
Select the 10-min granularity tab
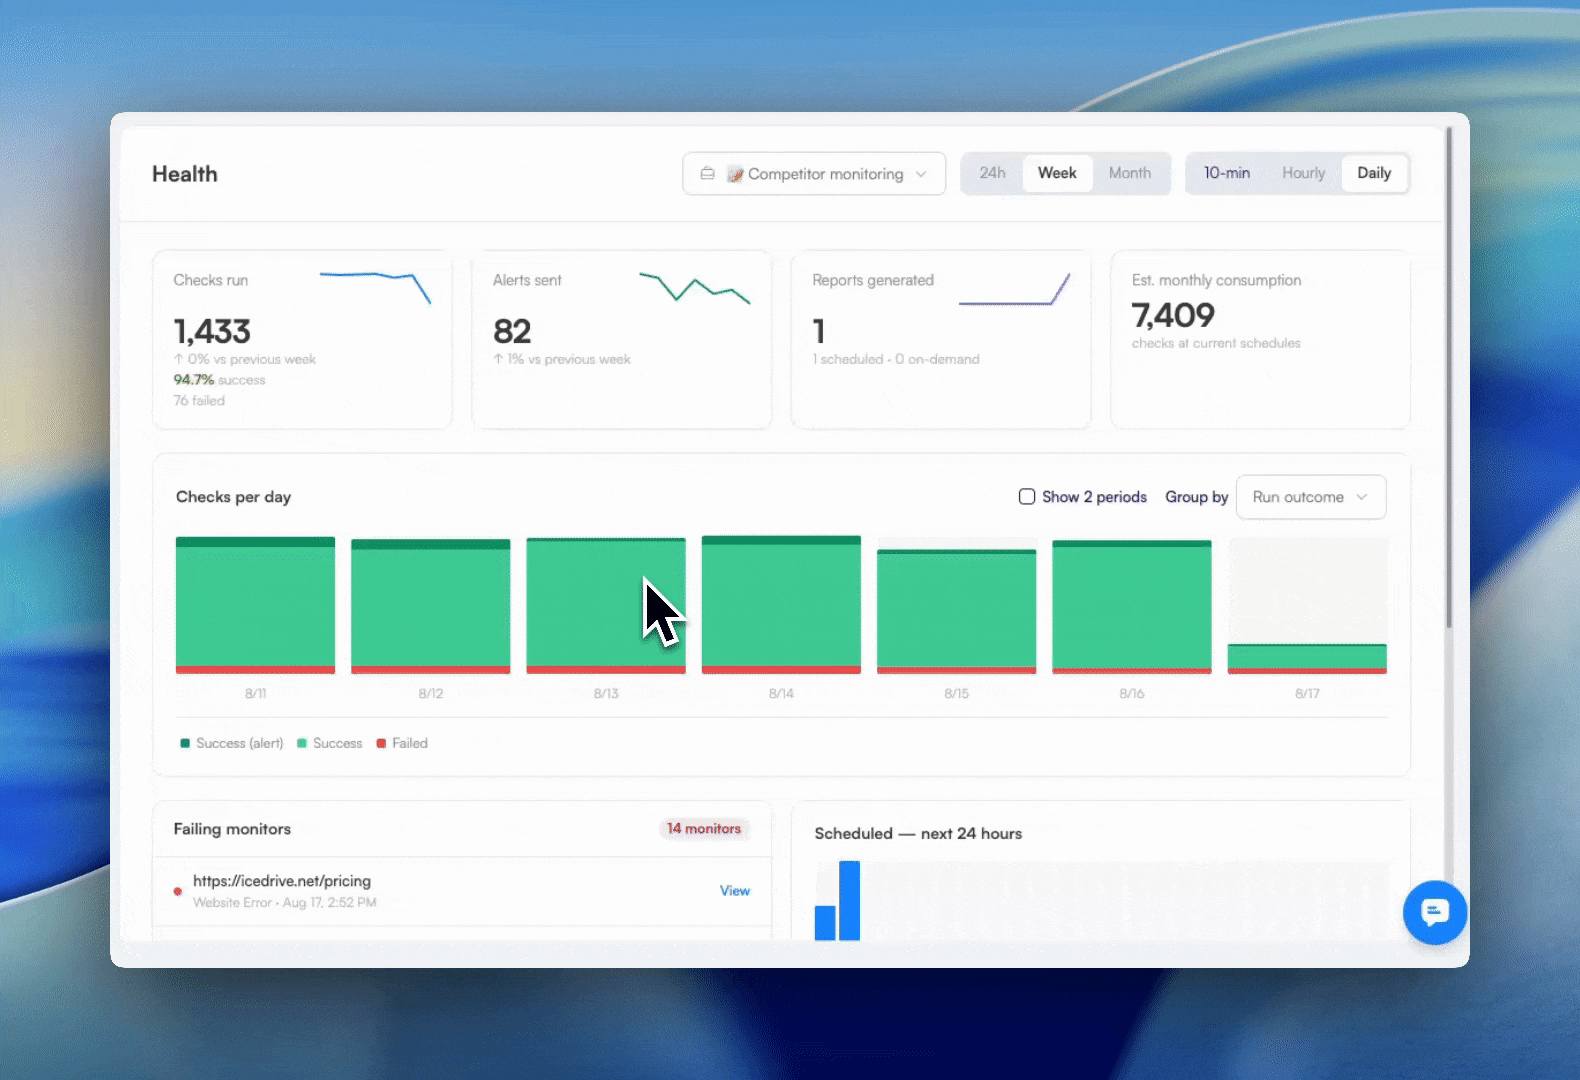(1227, 173)
